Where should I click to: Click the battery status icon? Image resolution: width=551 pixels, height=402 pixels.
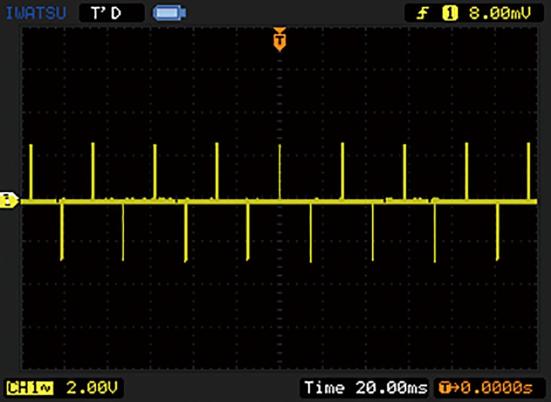[x=169, y=13]
